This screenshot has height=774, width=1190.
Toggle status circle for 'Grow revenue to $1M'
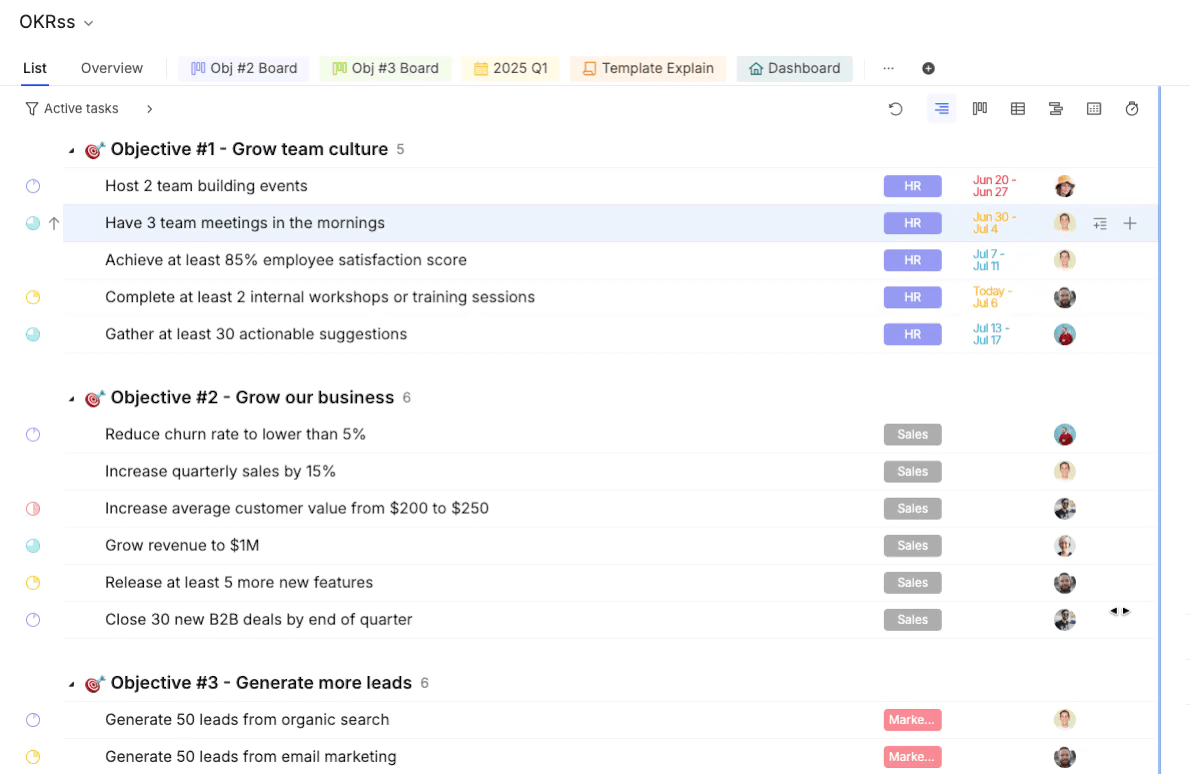[33, 546]
